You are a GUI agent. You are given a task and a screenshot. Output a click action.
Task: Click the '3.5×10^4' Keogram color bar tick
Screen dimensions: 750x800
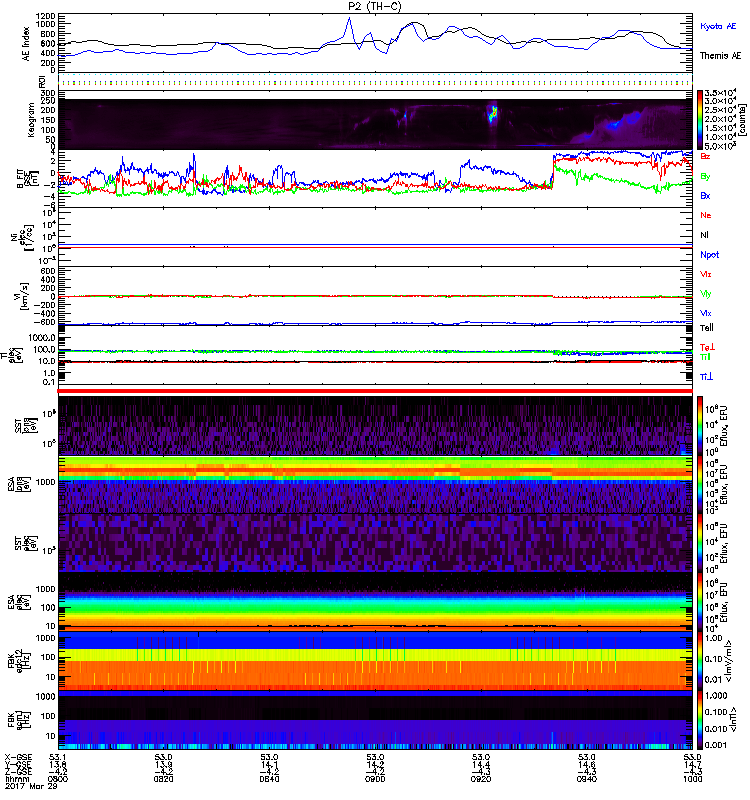(720, 93)
